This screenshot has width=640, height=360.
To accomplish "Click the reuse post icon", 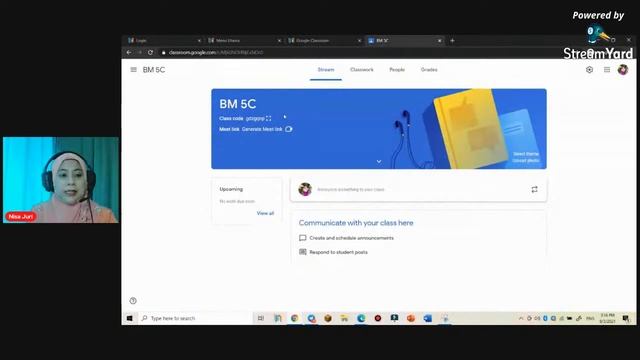I will click(534, 189).
